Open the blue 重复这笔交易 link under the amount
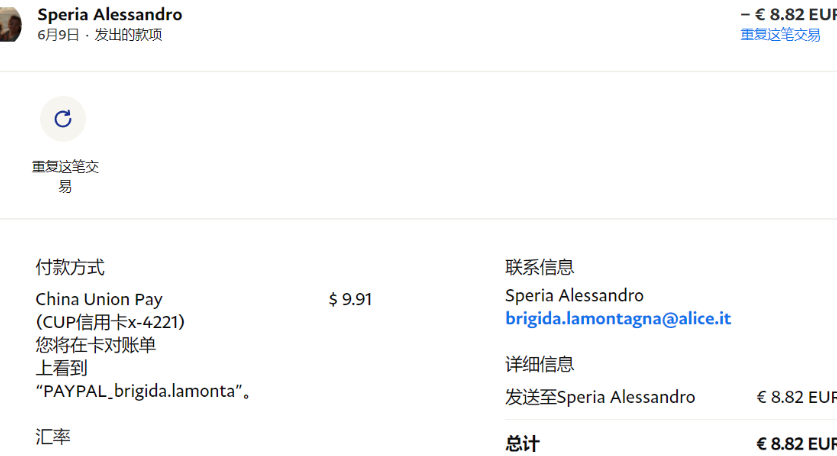 point(780,35)
